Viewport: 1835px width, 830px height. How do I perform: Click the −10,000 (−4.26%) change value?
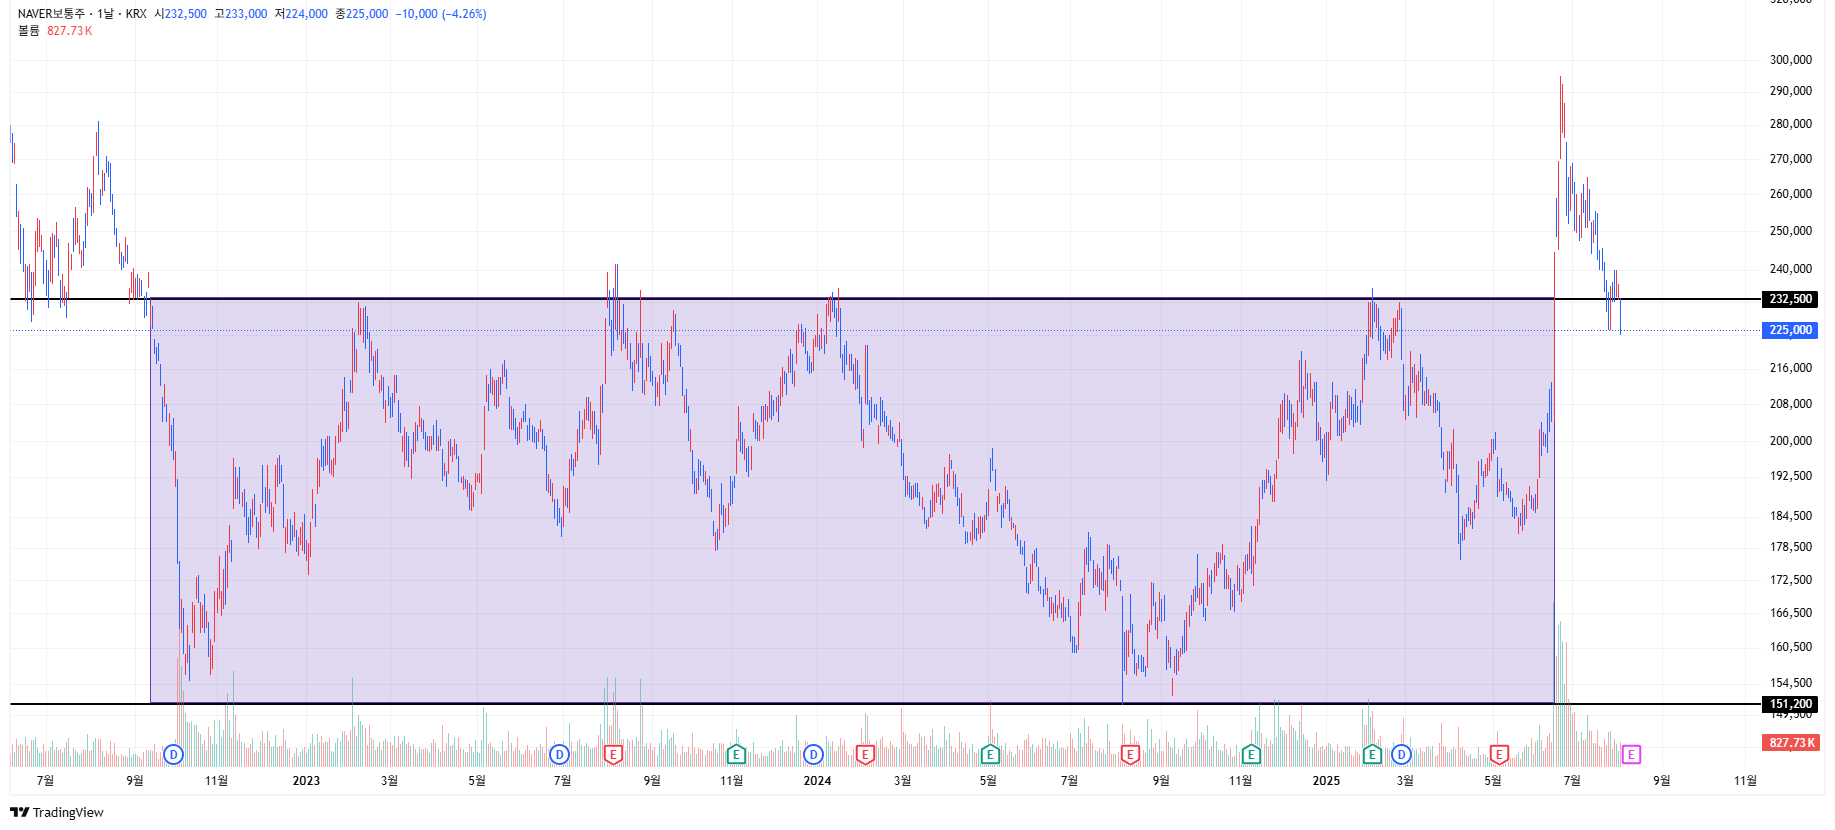pyautogui.click(x=441, y=14)
